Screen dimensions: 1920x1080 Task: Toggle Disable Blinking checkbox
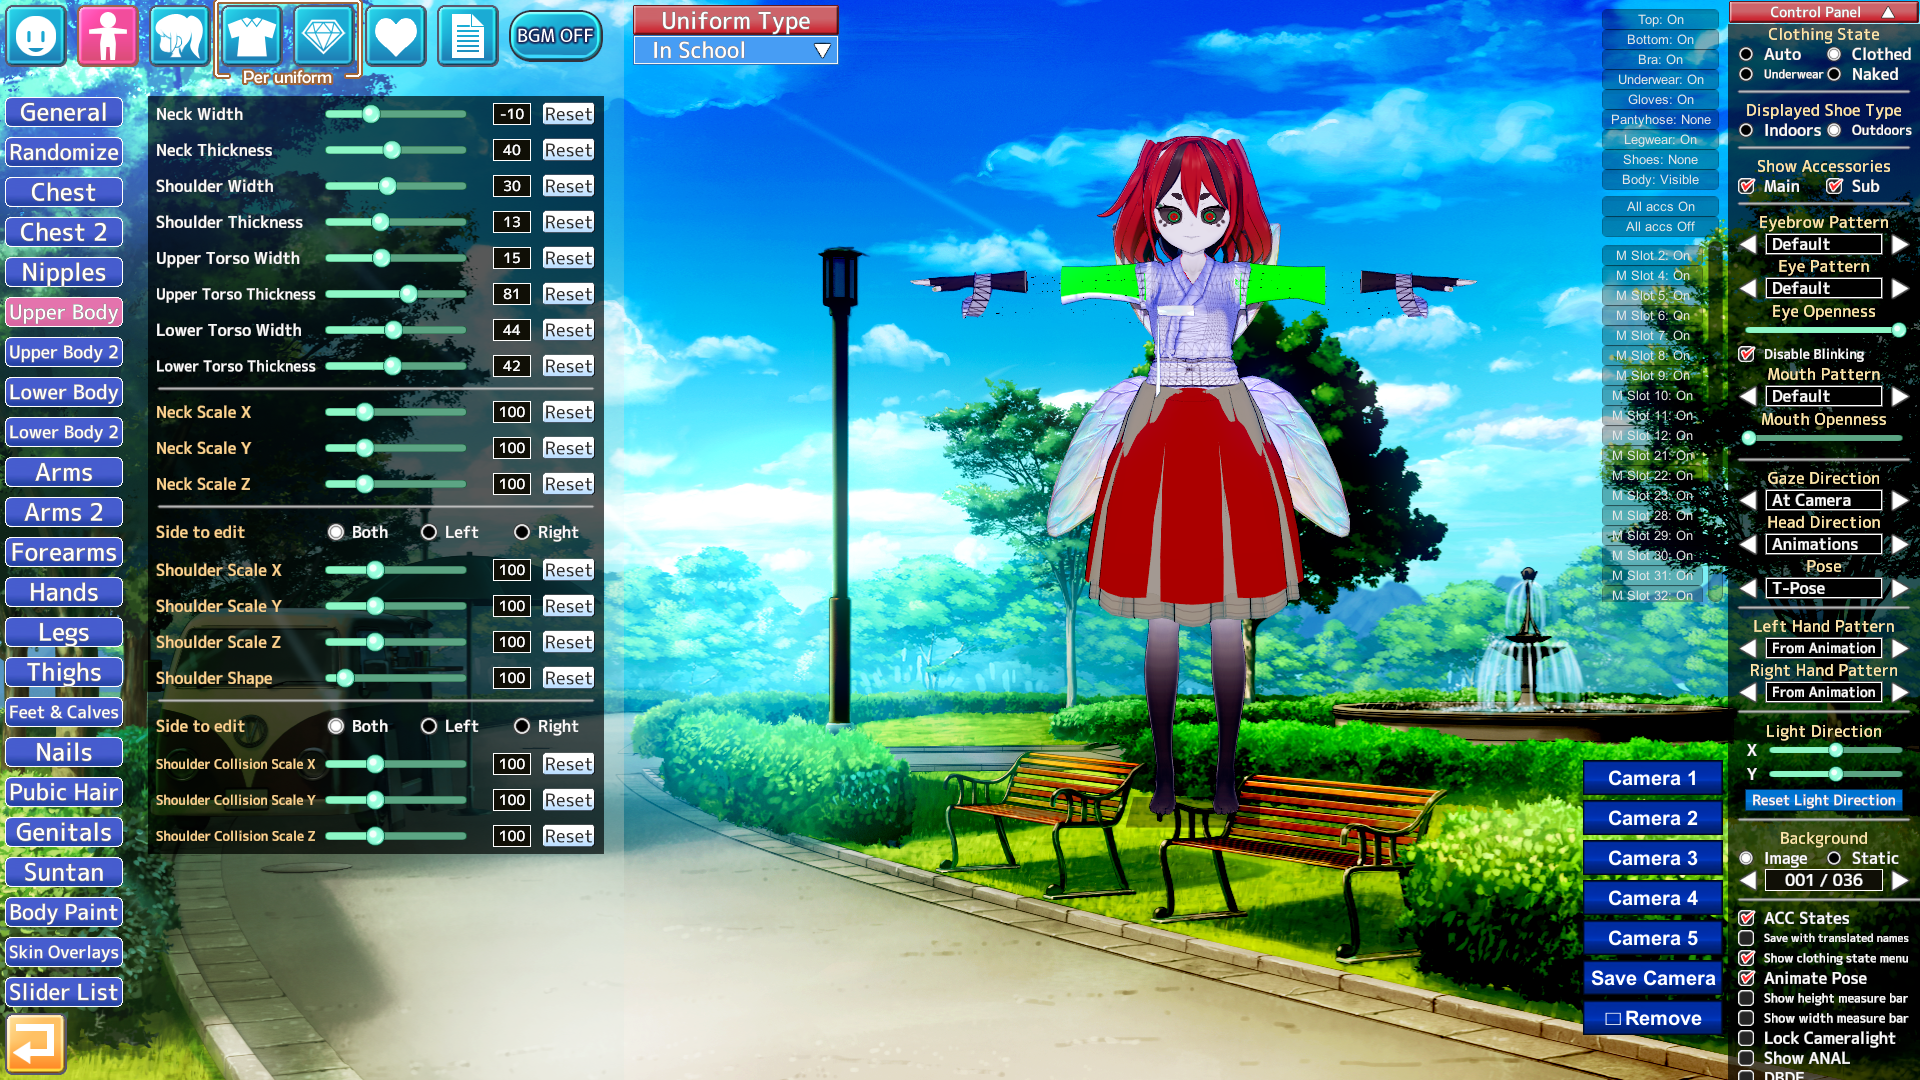1747,354
